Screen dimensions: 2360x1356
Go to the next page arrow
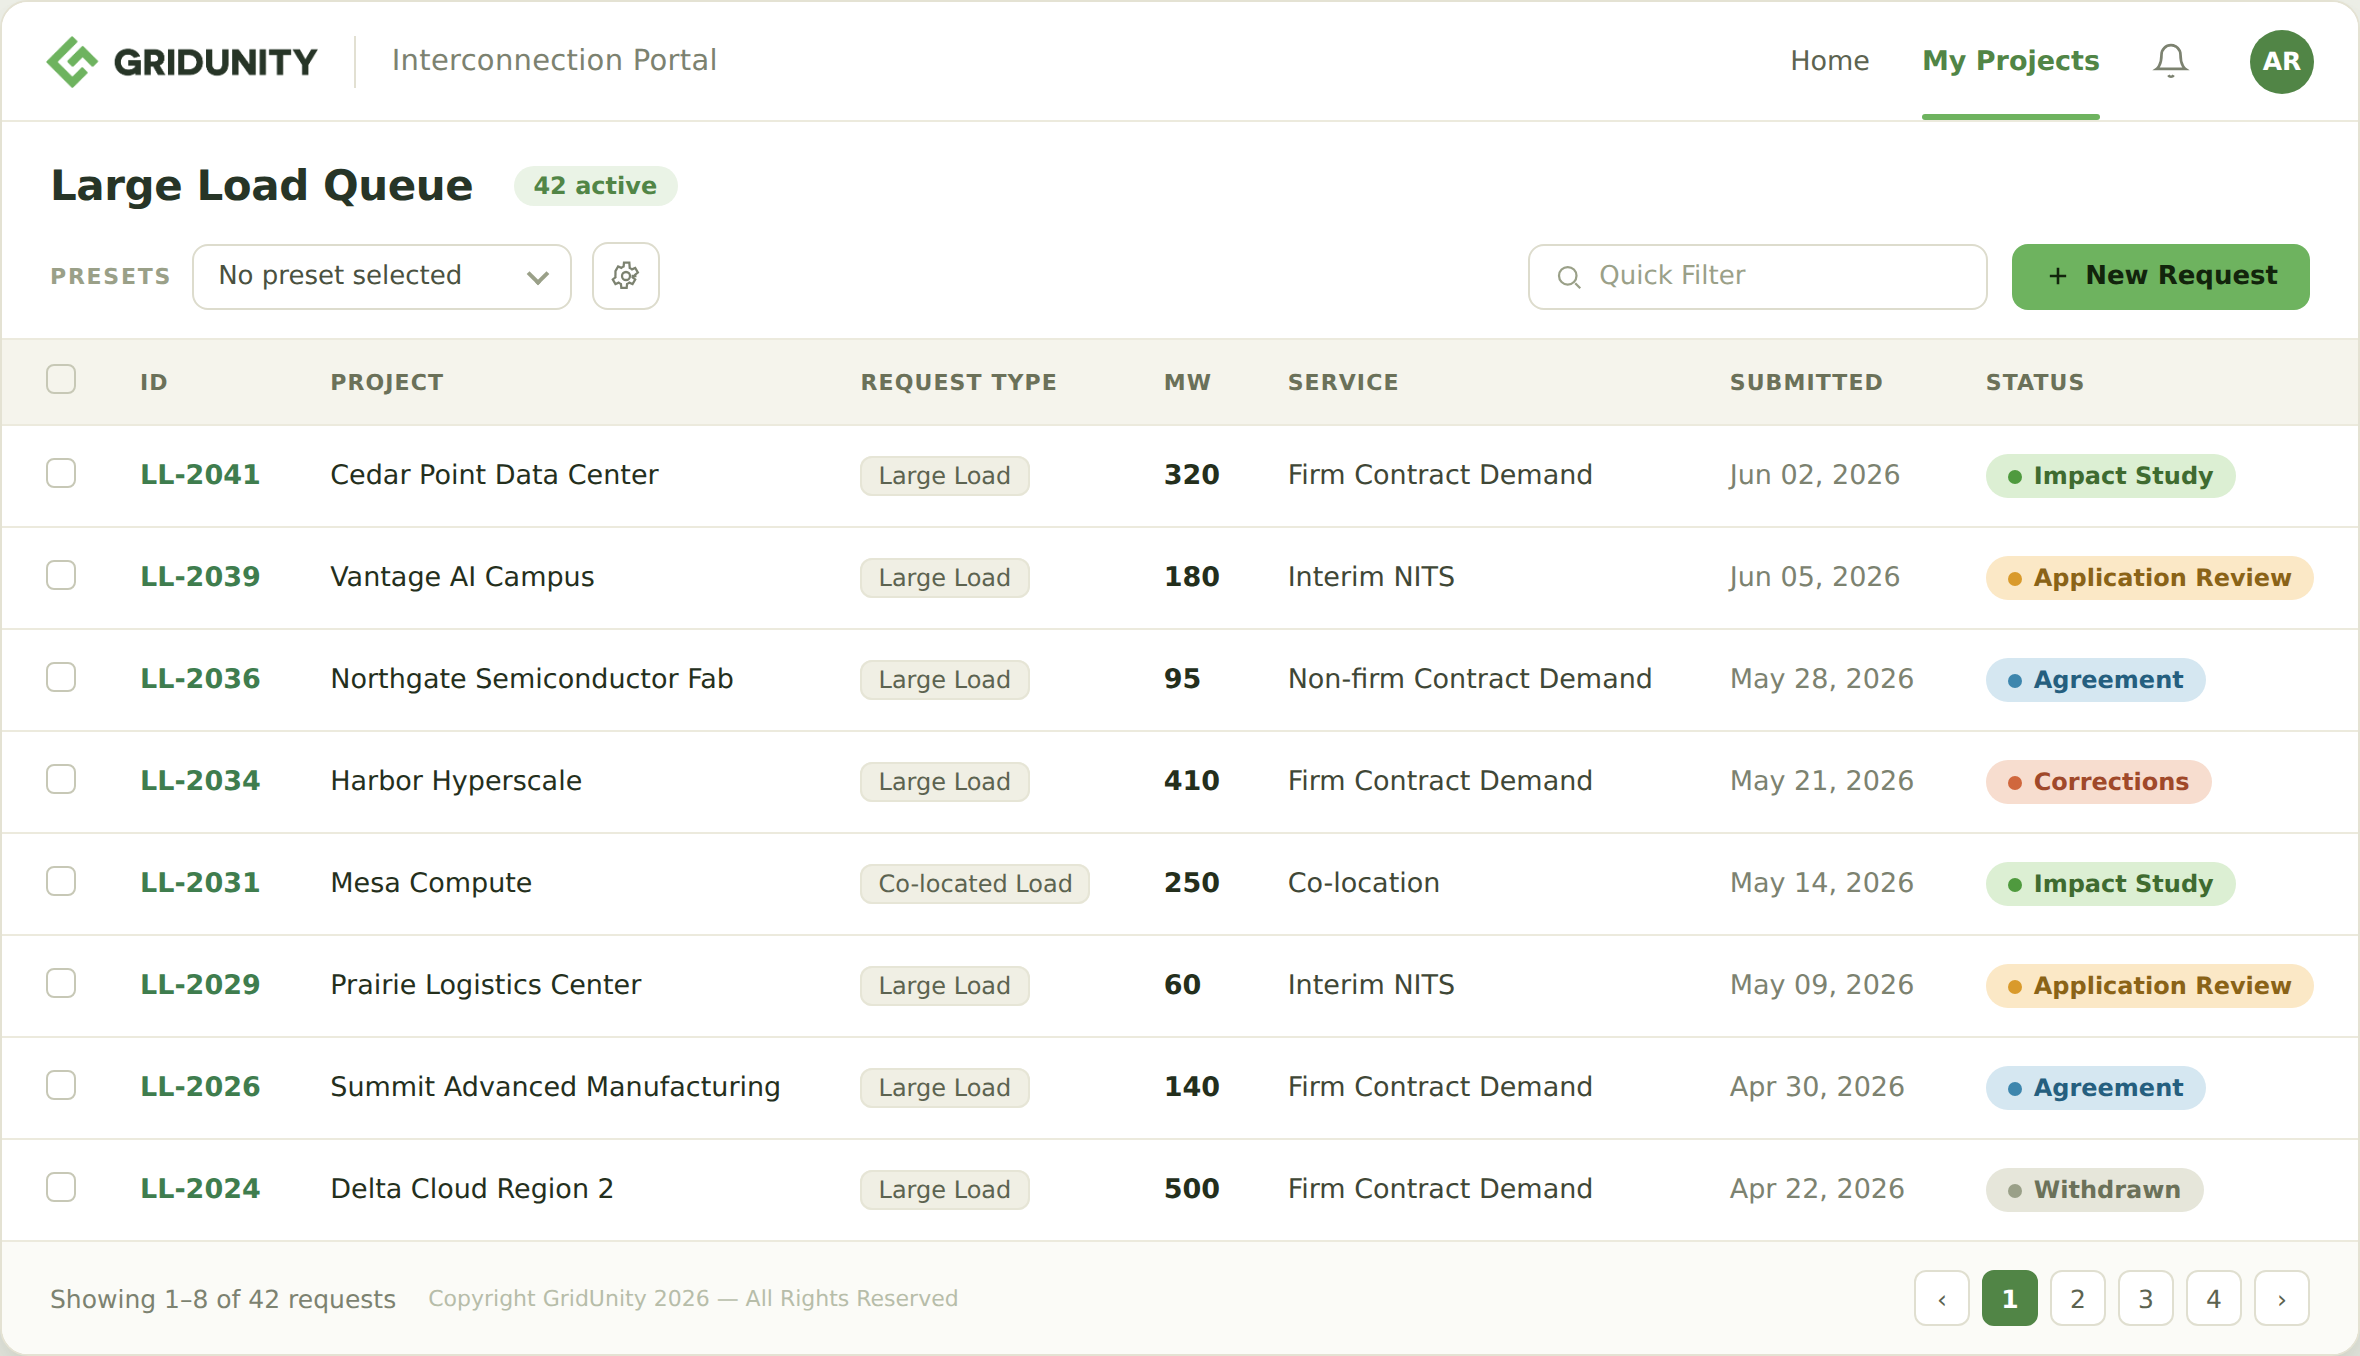coord(2281,1298)
